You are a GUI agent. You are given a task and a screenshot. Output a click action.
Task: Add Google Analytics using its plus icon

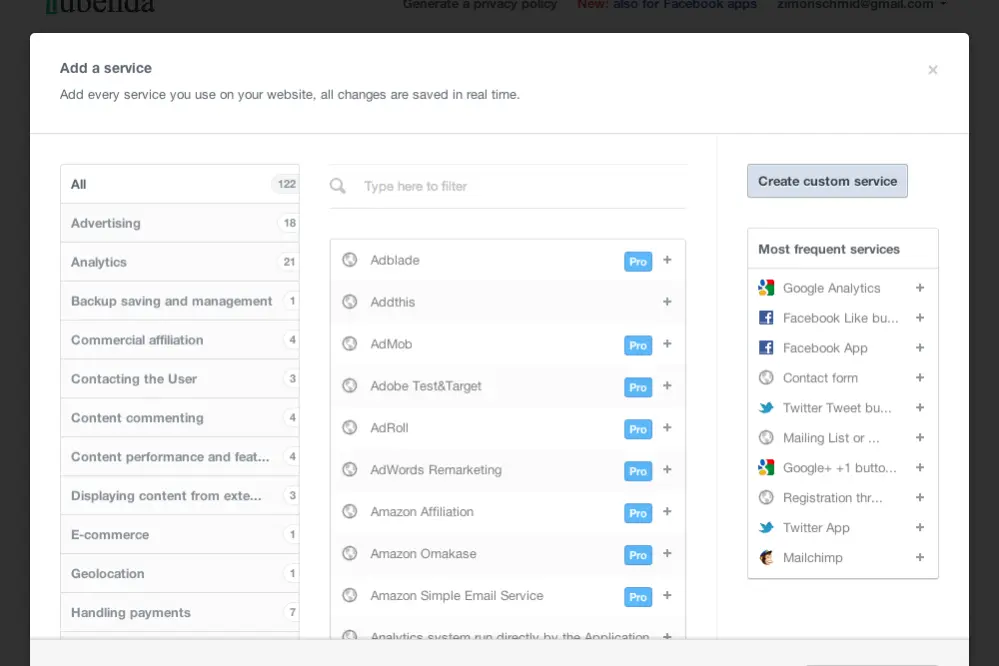pos(919,288)
